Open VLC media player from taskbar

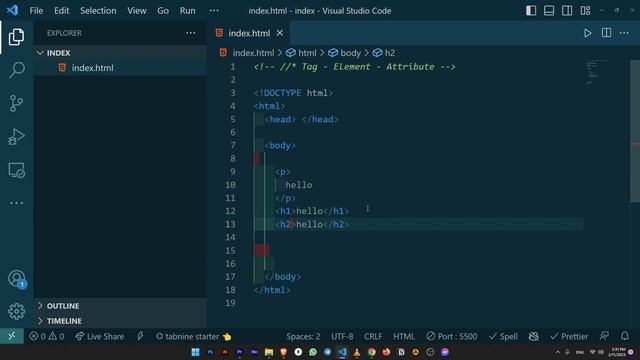(x=357, y=352)
